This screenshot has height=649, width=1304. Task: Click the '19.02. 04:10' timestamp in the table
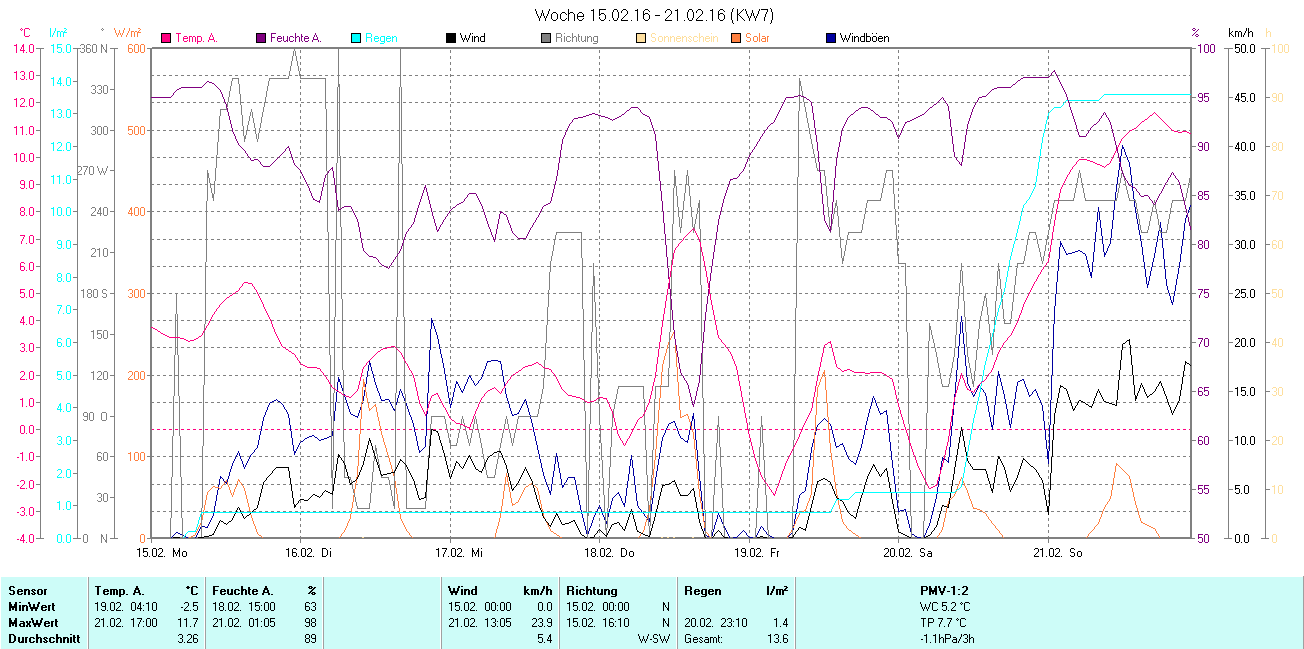click(x=124, y=606)
